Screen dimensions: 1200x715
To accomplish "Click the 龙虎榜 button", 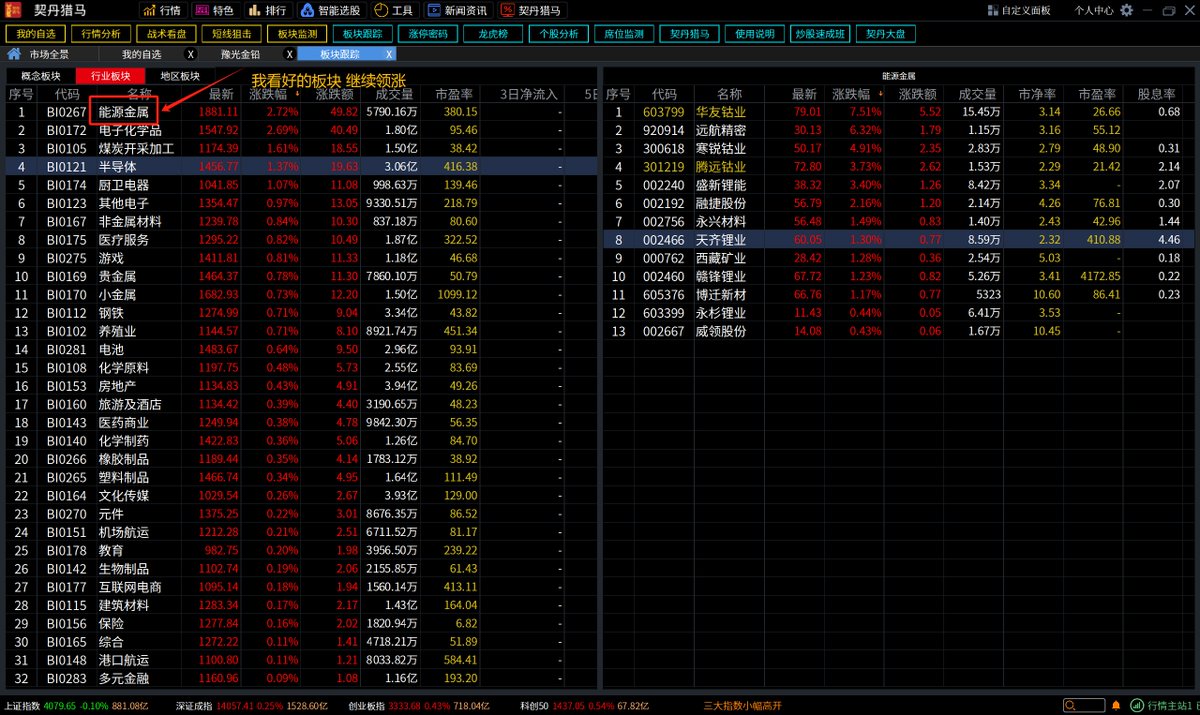I will pos(493,33).
